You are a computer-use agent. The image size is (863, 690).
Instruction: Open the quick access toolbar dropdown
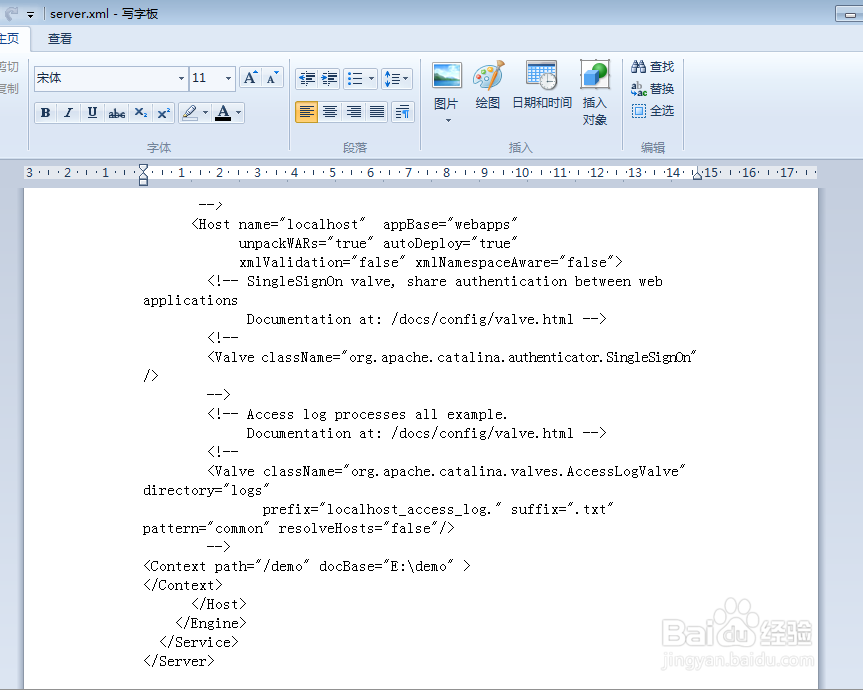[30, 15]
